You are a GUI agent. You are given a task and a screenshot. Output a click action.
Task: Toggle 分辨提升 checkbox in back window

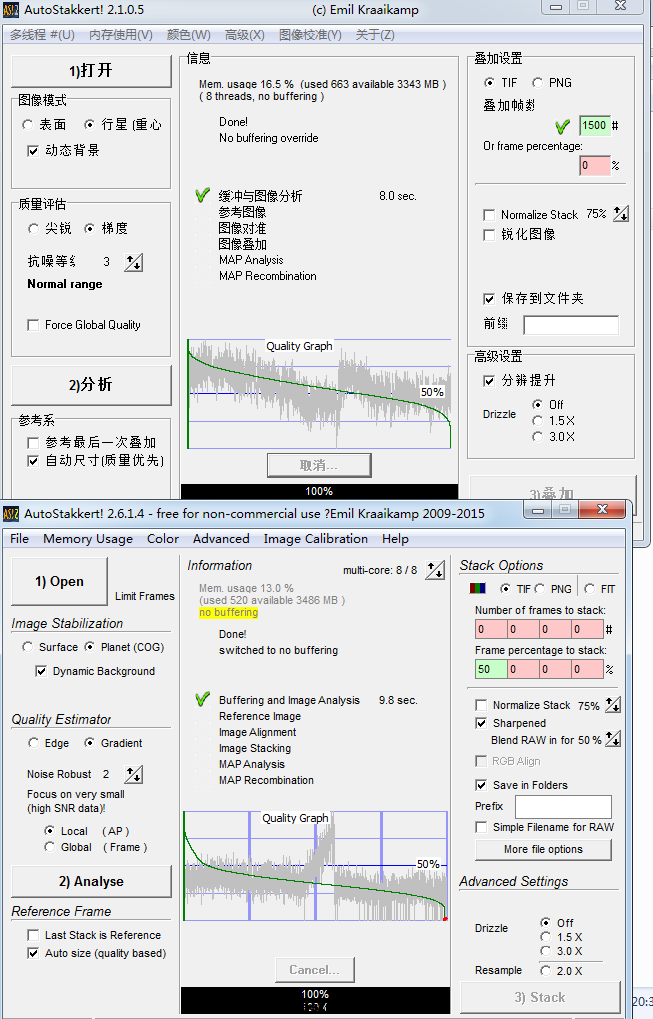click(489, 381)
